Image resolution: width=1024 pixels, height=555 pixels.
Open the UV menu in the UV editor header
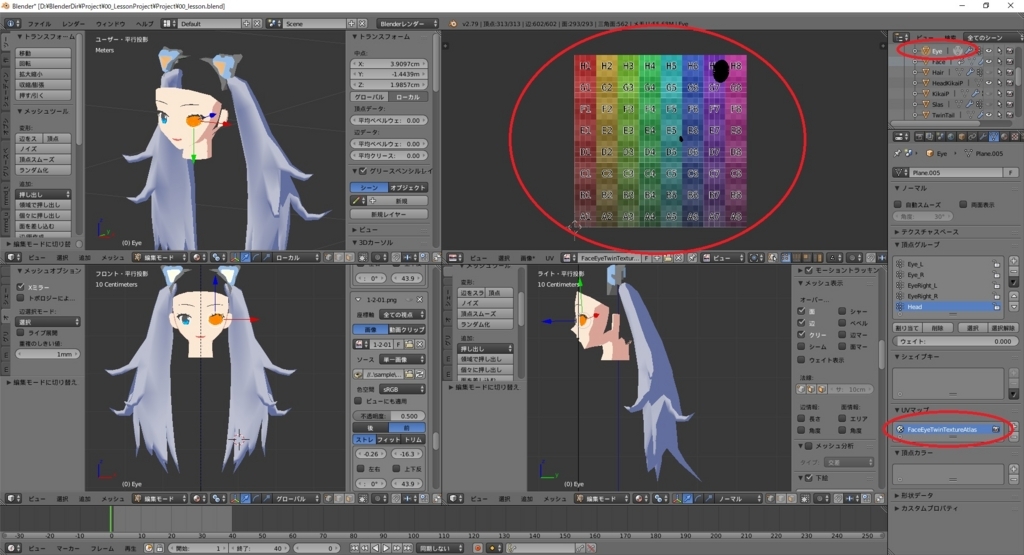tap(549, 258)
